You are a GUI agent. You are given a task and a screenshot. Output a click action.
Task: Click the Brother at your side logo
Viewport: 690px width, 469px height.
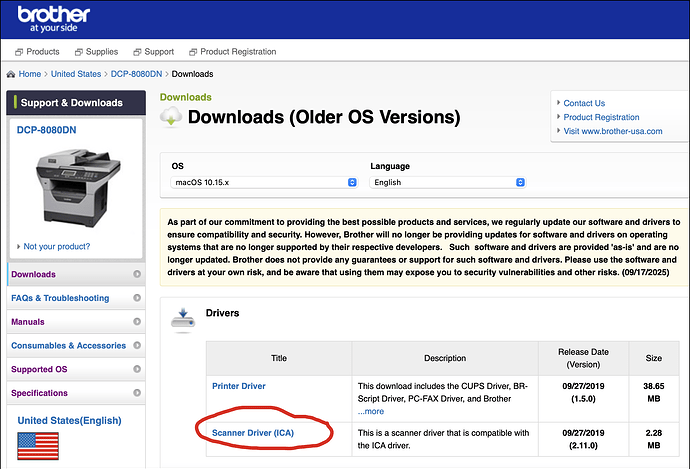tap(54, 19)
